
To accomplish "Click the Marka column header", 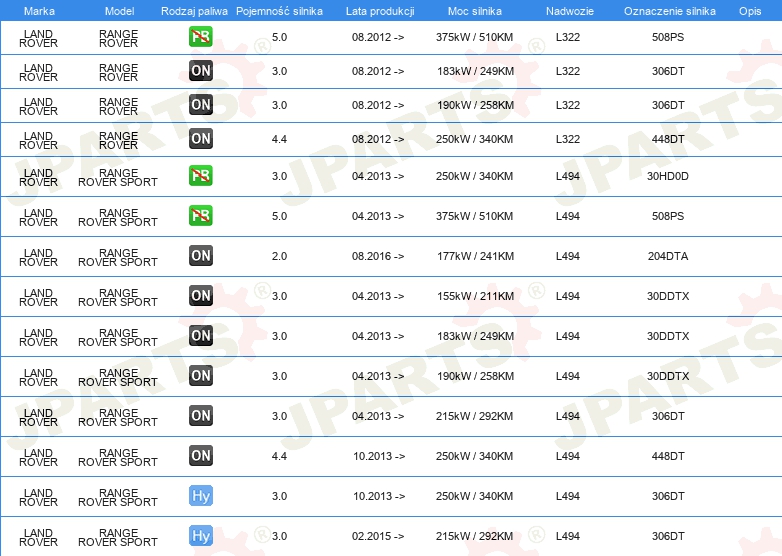I will click(x=39, y=11).
